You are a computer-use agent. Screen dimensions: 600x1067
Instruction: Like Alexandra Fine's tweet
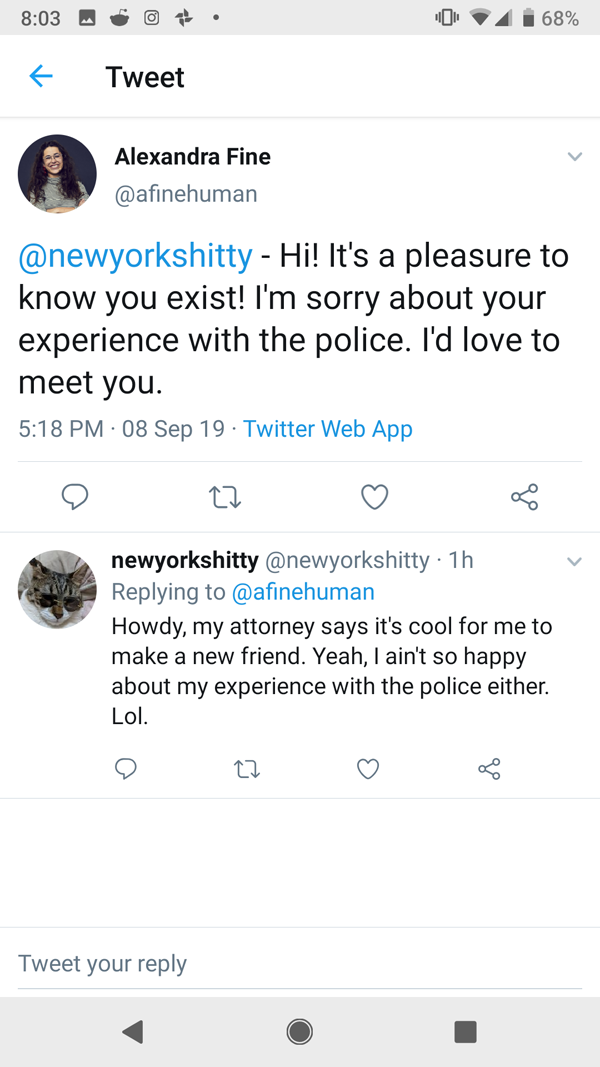click(x=374, y=496)
